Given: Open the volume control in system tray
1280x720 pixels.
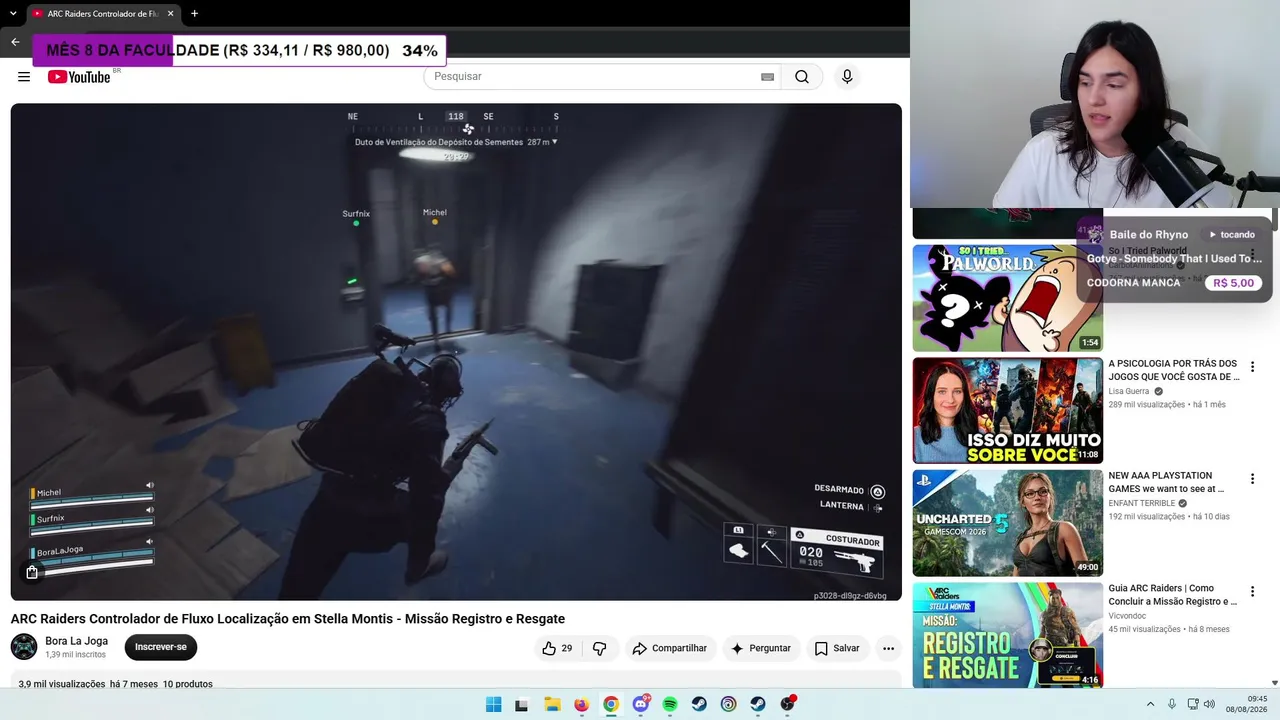Looking at the screenshot, I should click(x=1210, y=704).
